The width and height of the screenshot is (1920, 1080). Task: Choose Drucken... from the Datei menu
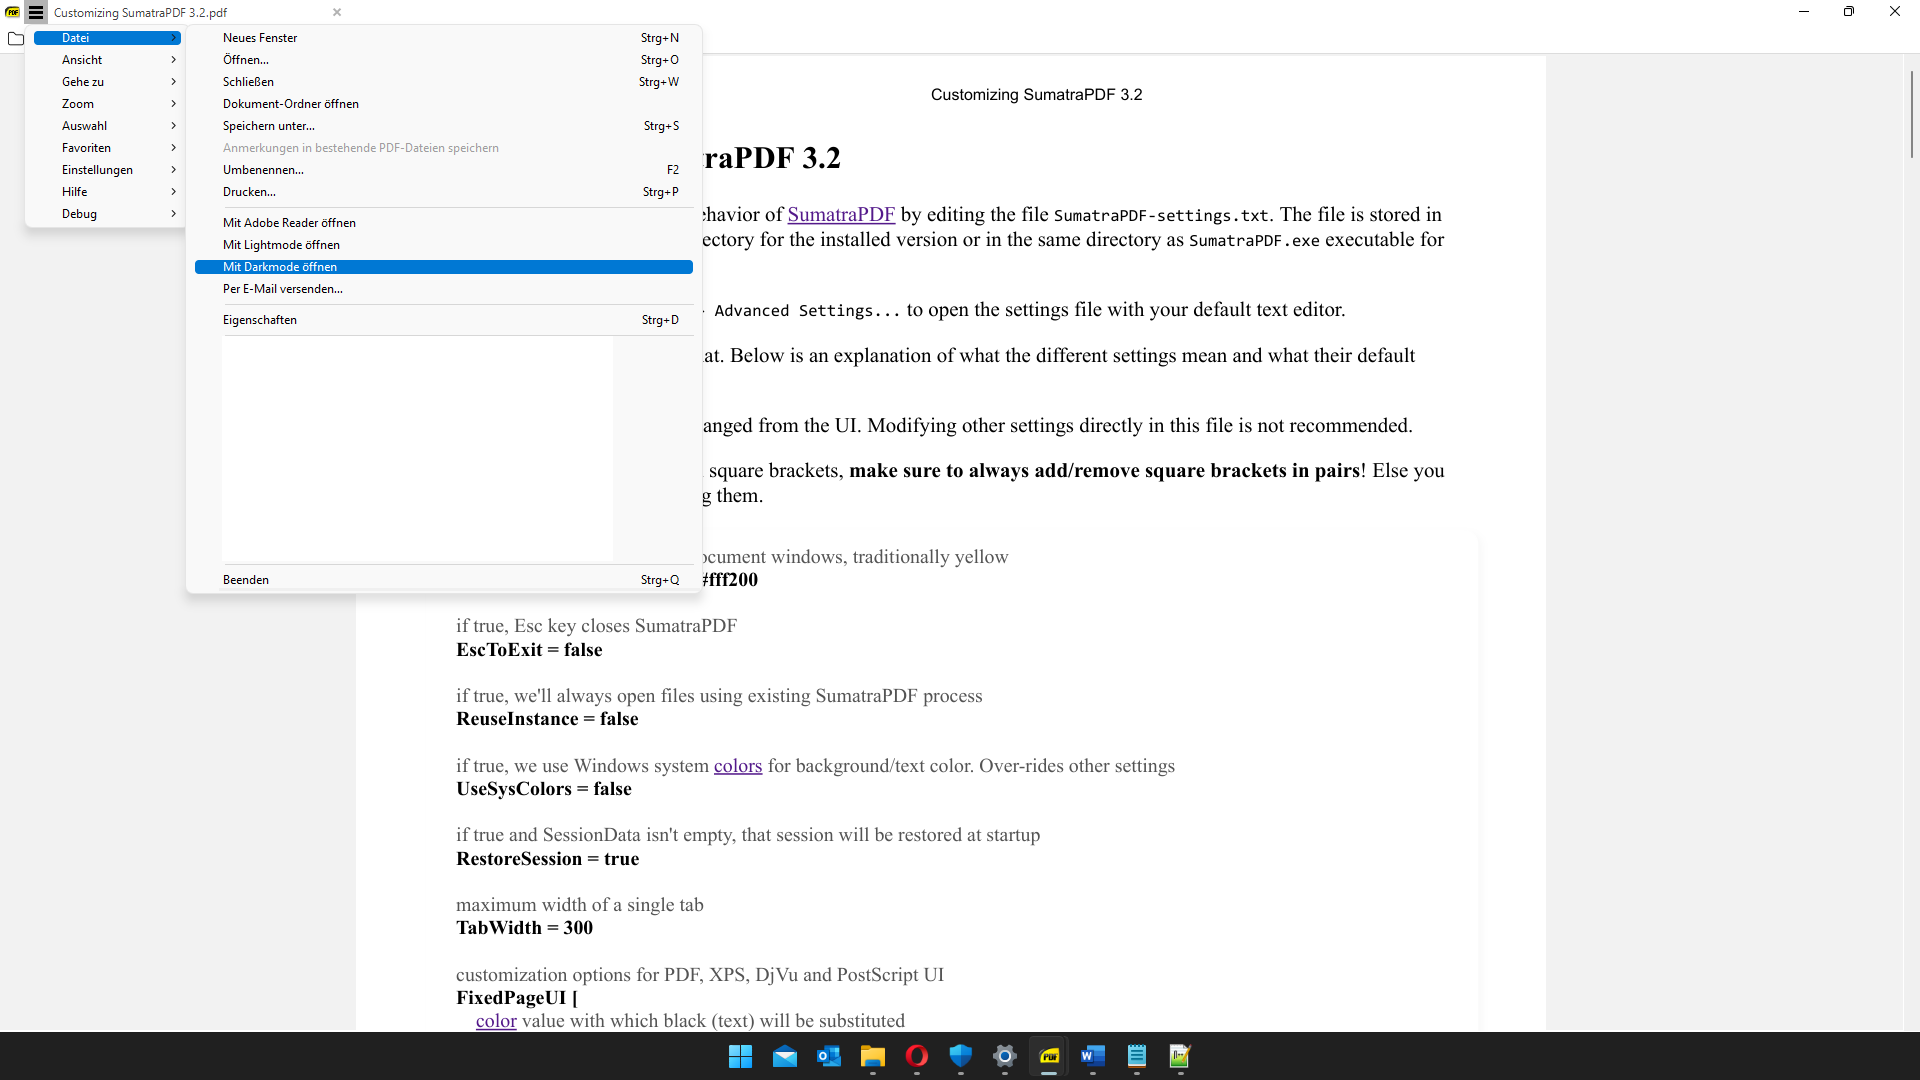250,192
